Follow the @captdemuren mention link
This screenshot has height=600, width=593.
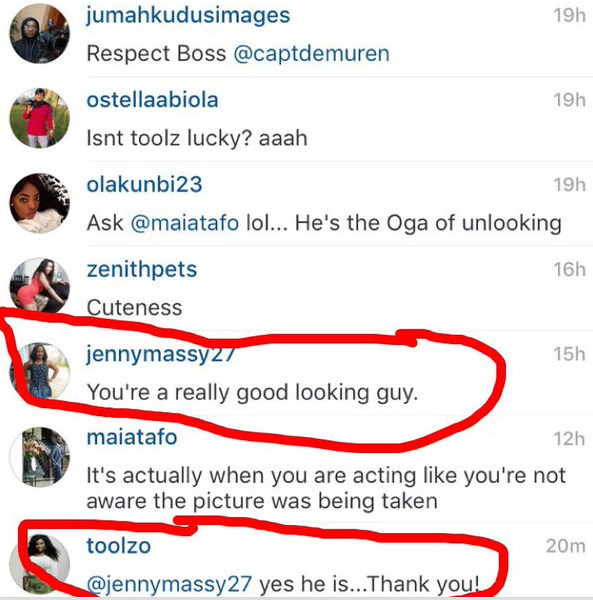(311, 53)
